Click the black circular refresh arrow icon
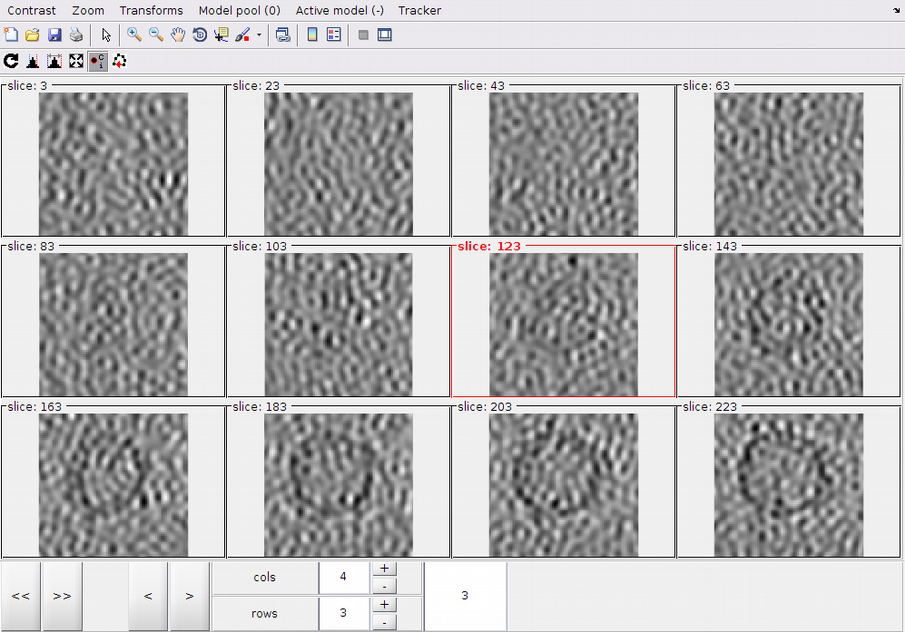905x632 pixels. [11, 61]
